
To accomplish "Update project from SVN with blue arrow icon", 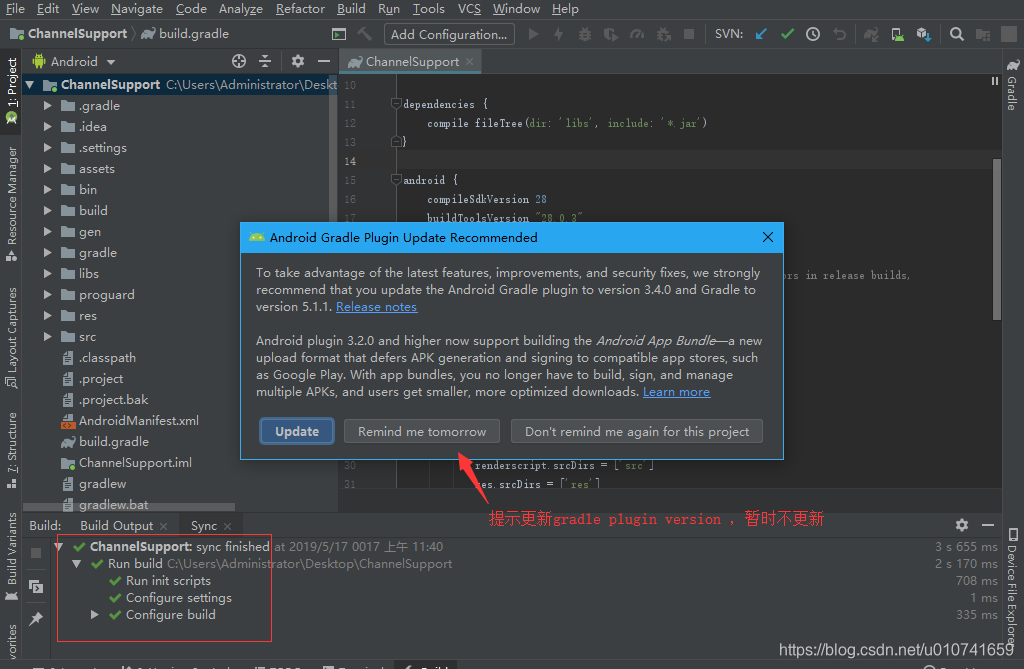I will coord(762,33).
